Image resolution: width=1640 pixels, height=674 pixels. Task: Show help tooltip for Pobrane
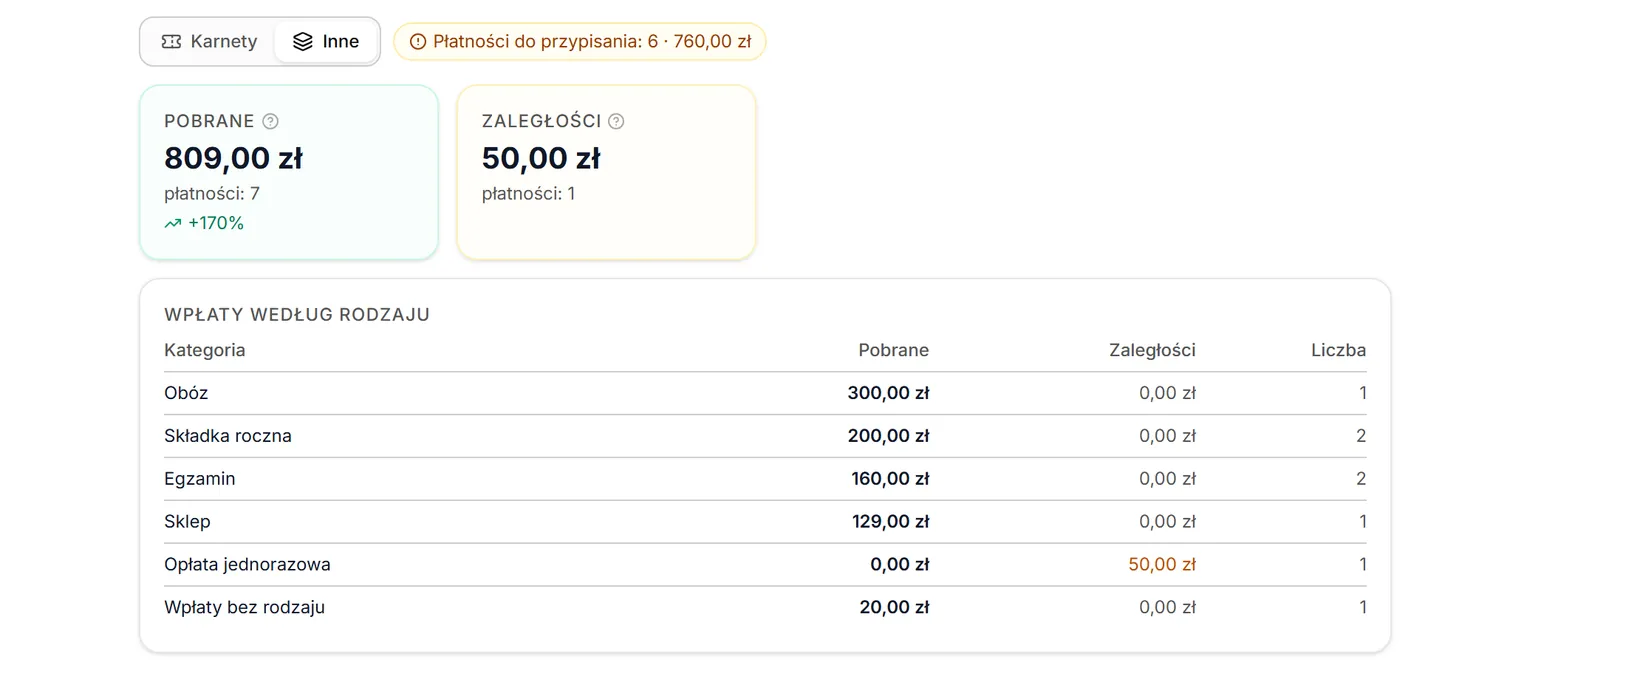tap(270, 121)
